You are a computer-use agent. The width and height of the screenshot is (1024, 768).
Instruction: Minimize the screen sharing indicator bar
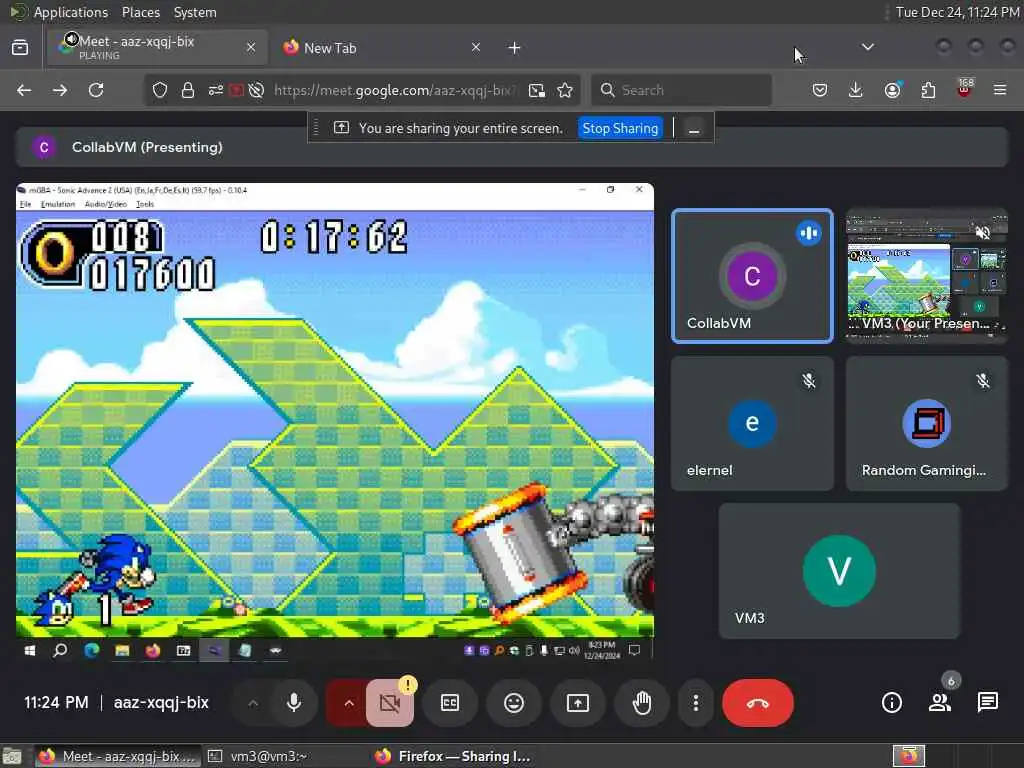coord(694,129)
